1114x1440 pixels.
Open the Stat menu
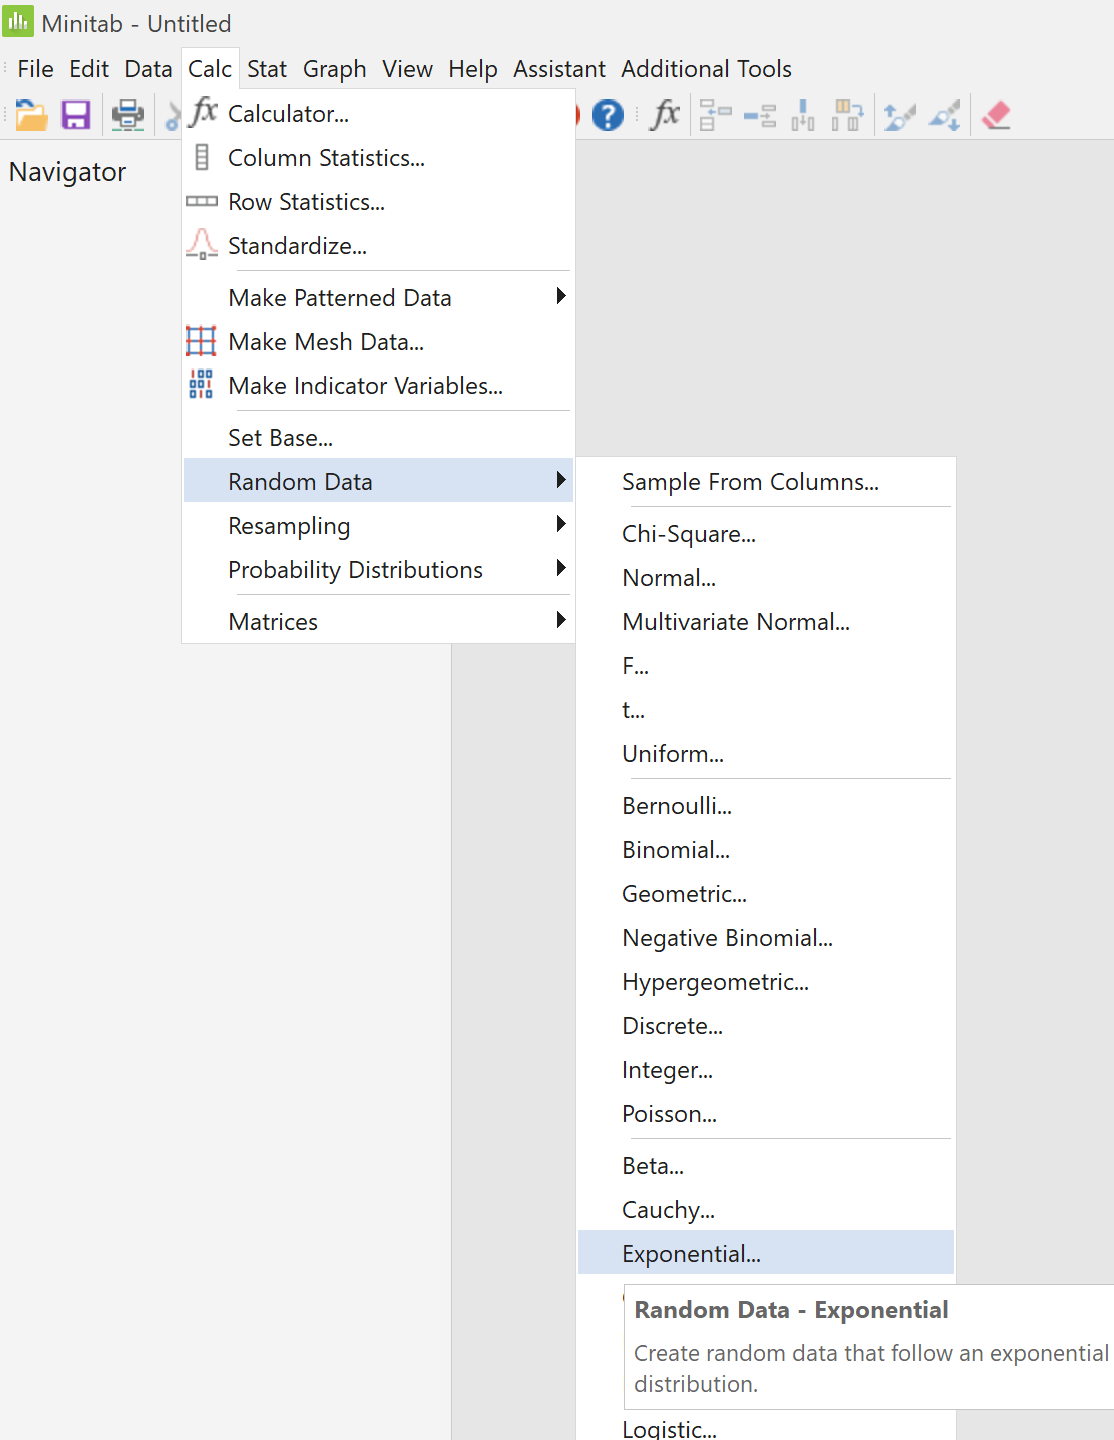coord(267,69)
